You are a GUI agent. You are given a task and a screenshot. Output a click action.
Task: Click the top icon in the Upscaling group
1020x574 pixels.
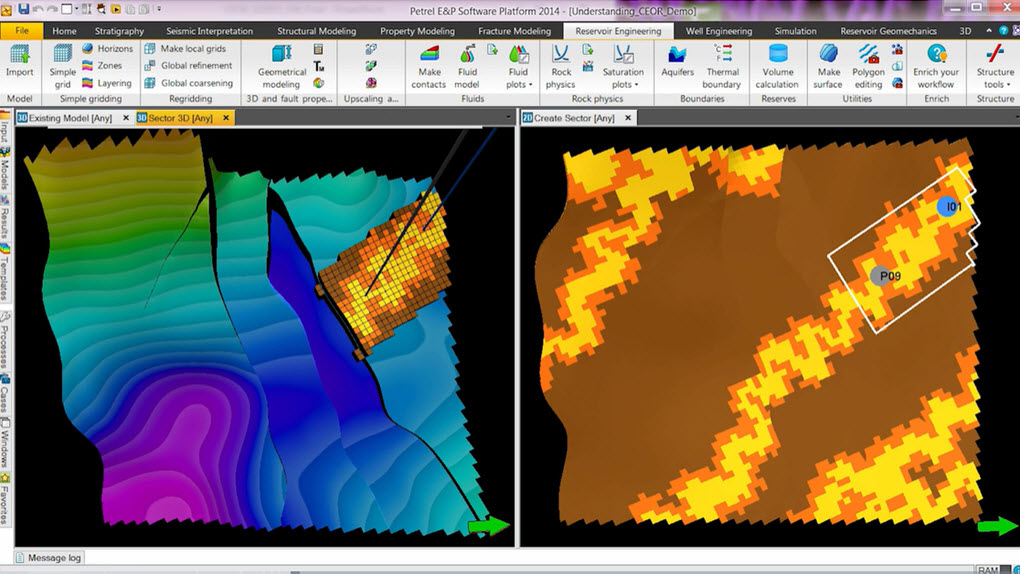371,49
